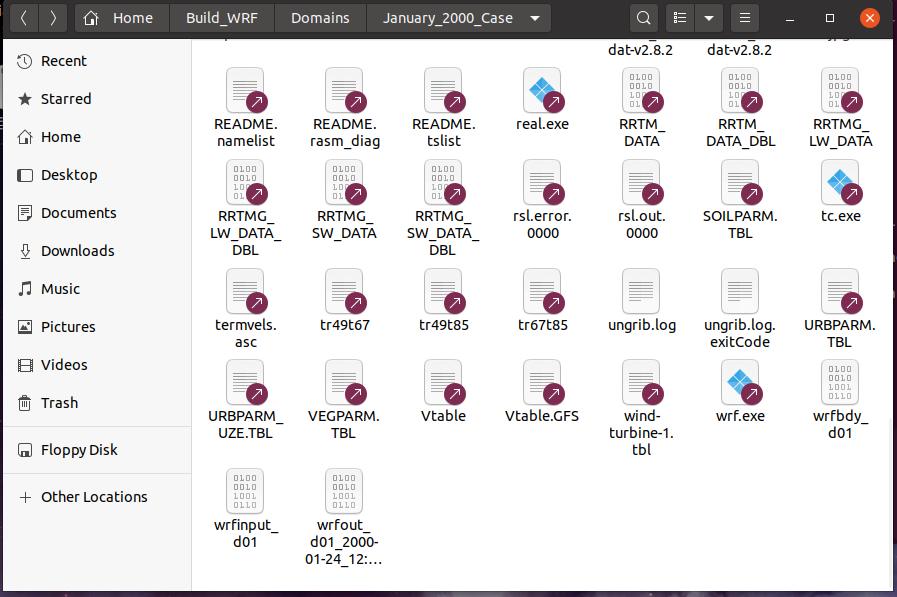Select the tr49t85 file icon
This screenshot has width=897, height=597.
pos(443,291)
